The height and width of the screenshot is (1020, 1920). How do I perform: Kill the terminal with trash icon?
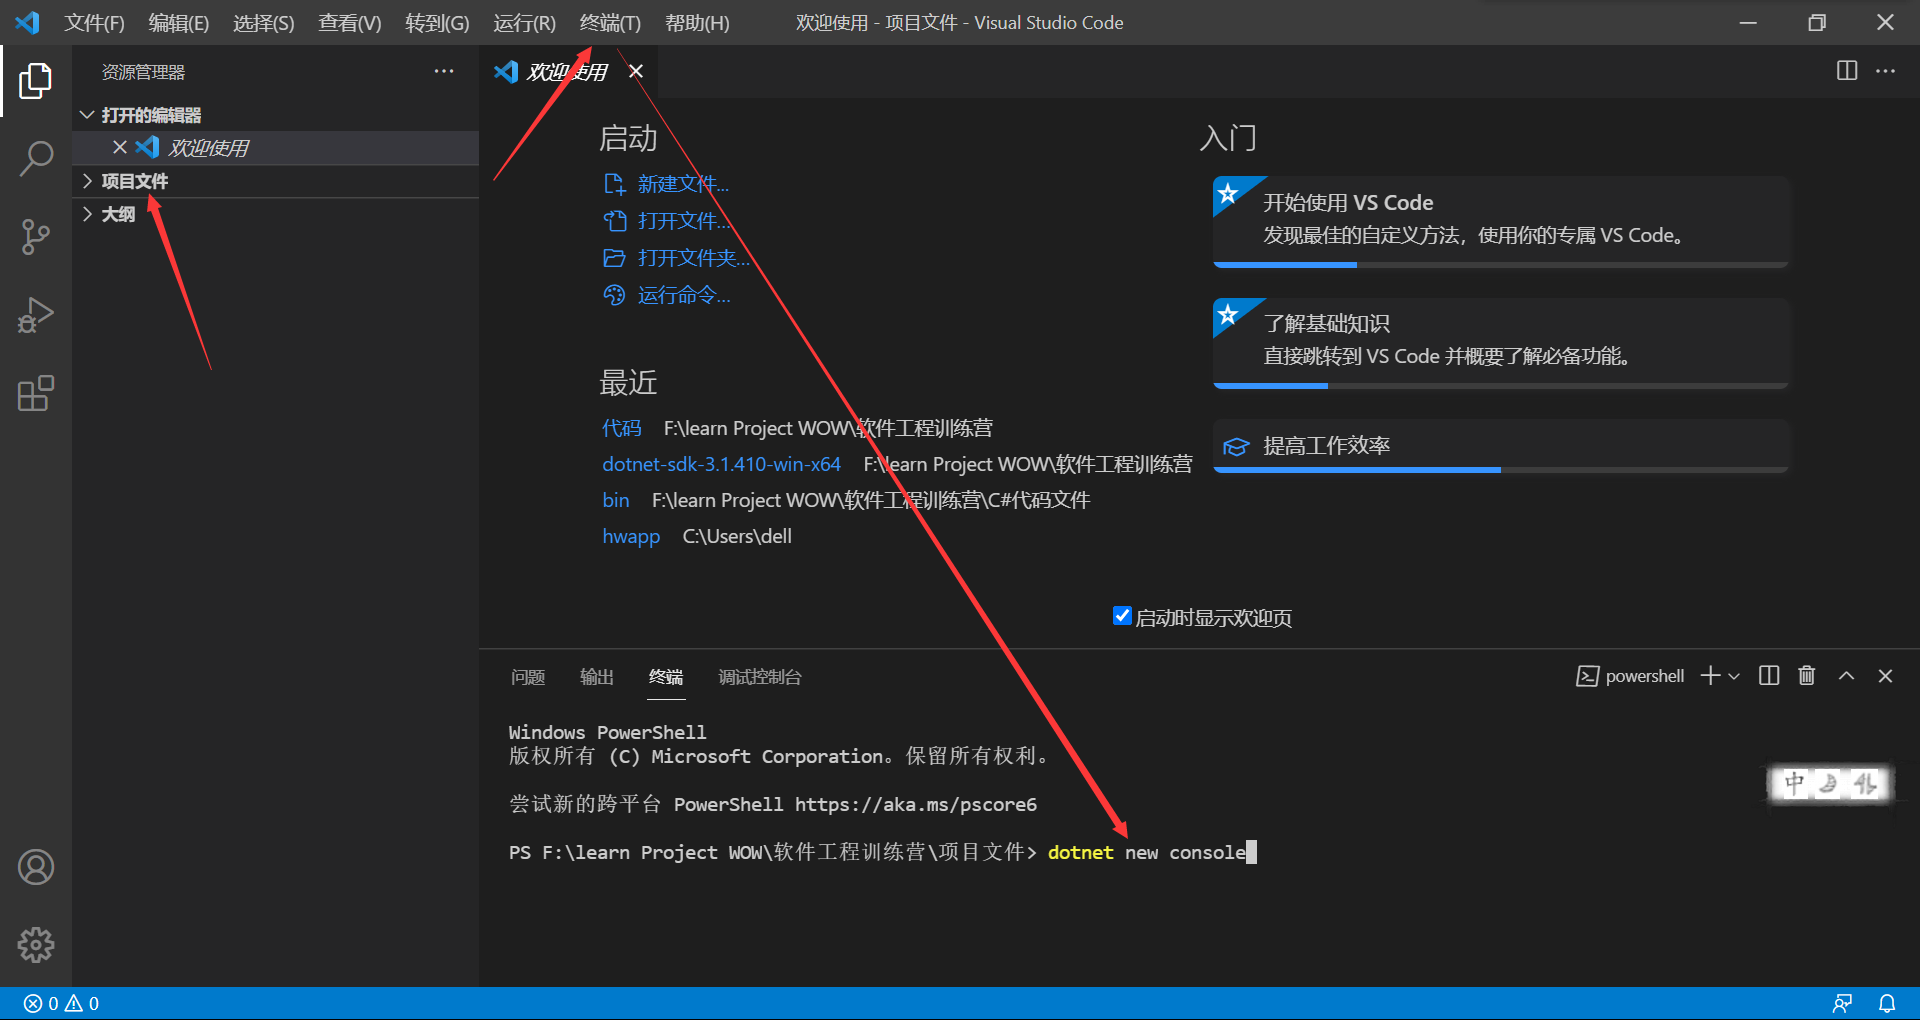point(1806,676)
